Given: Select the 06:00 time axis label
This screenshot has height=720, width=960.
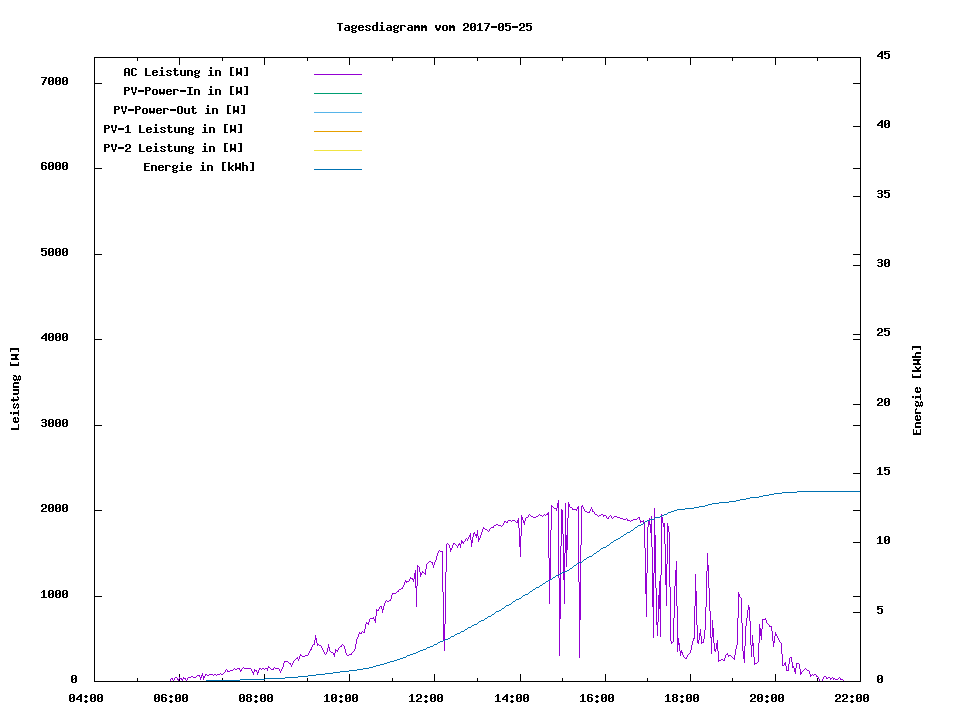Looking at the screenshot, I should [171, 699].
